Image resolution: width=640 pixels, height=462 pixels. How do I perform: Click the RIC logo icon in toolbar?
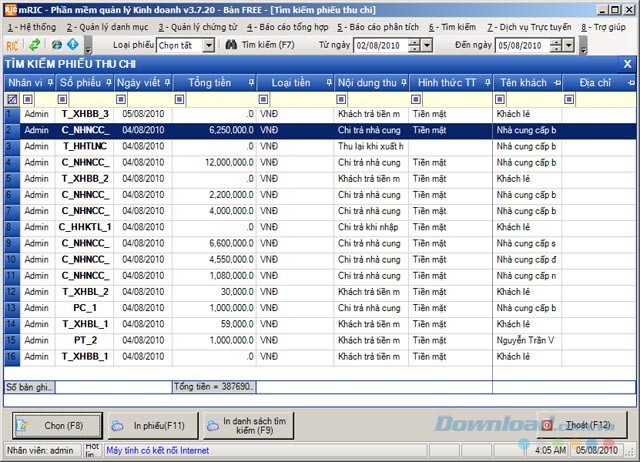[x=13, y=46]
